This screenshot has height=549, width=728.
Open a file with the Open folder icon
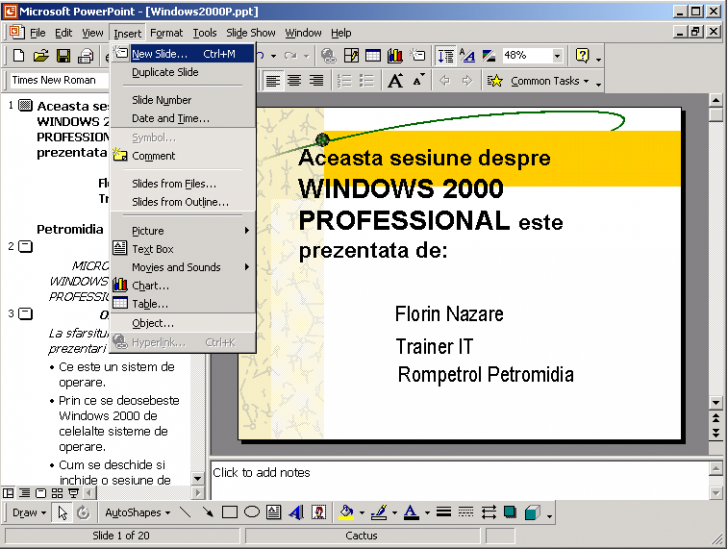(41, 56)
